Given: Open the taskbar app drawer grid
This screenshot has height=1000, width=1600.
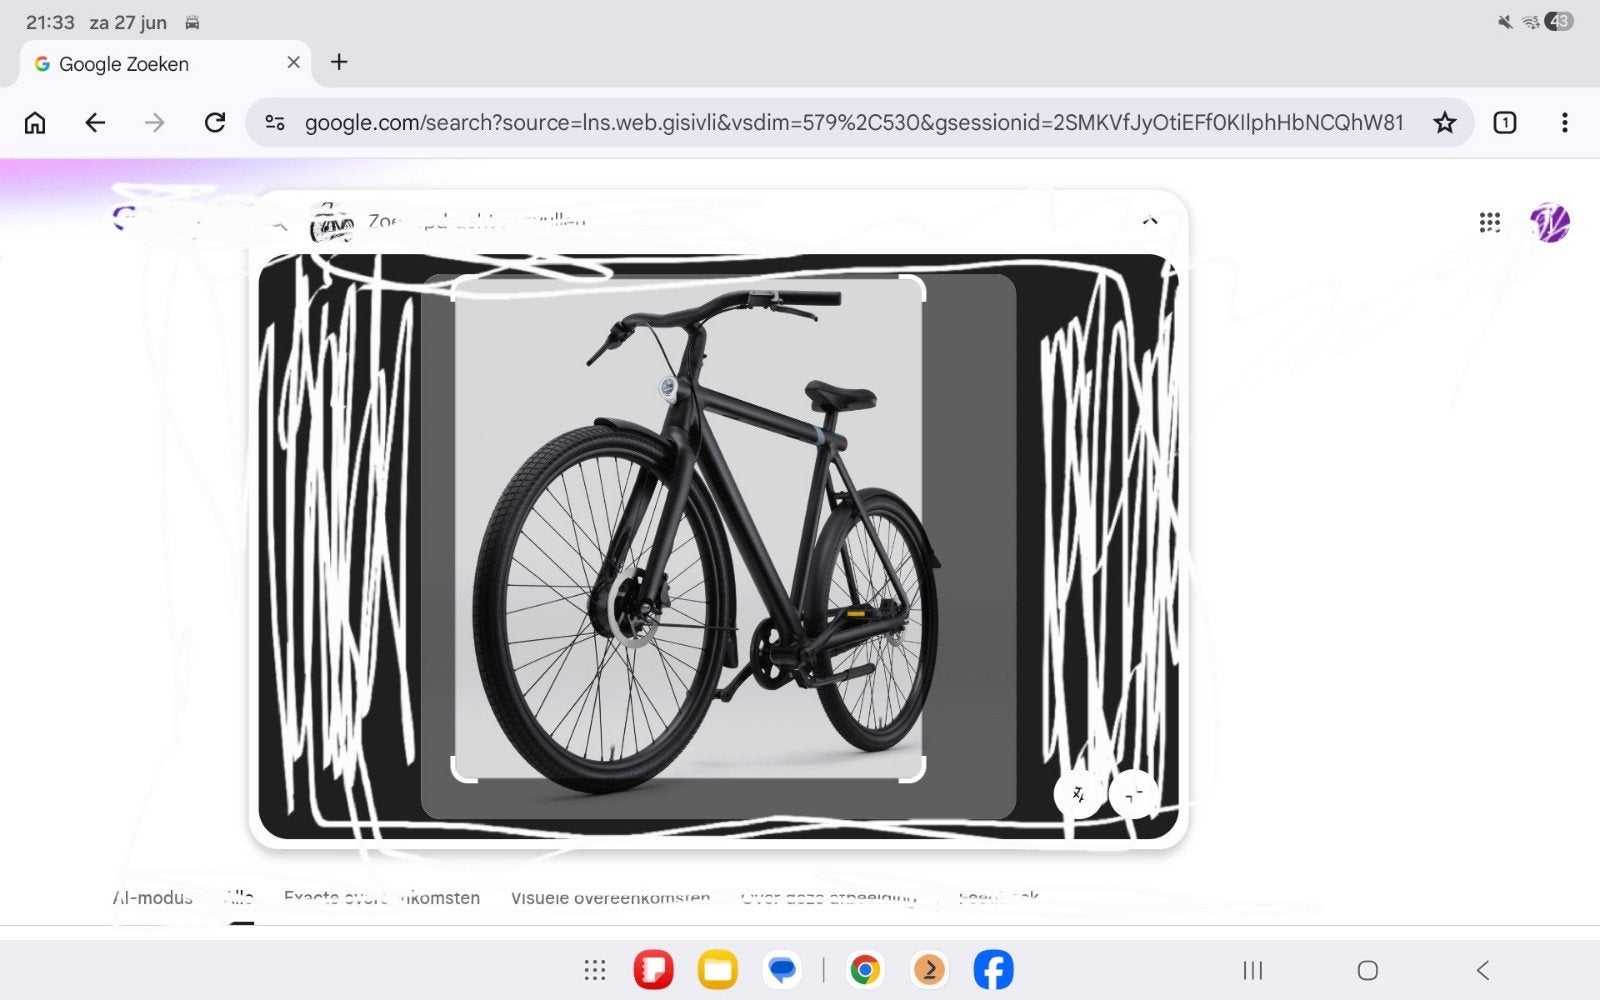Looking at the screenshot, I should (595, 970).
